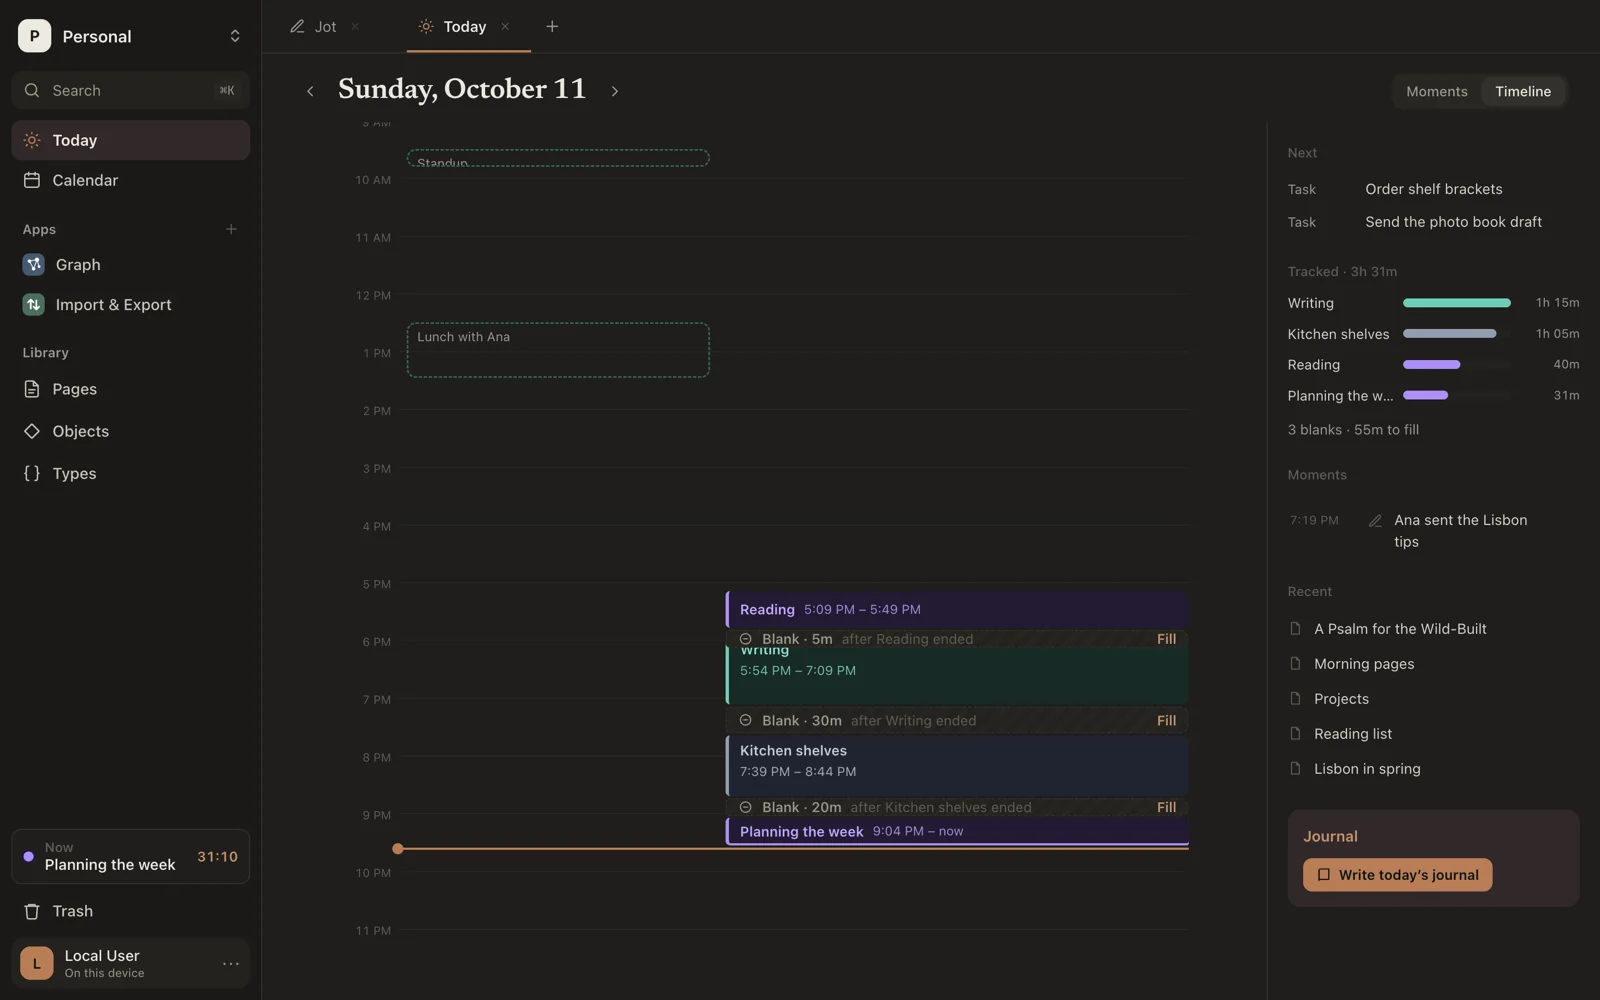Click the Projects page document icon

click(1296, 699)
